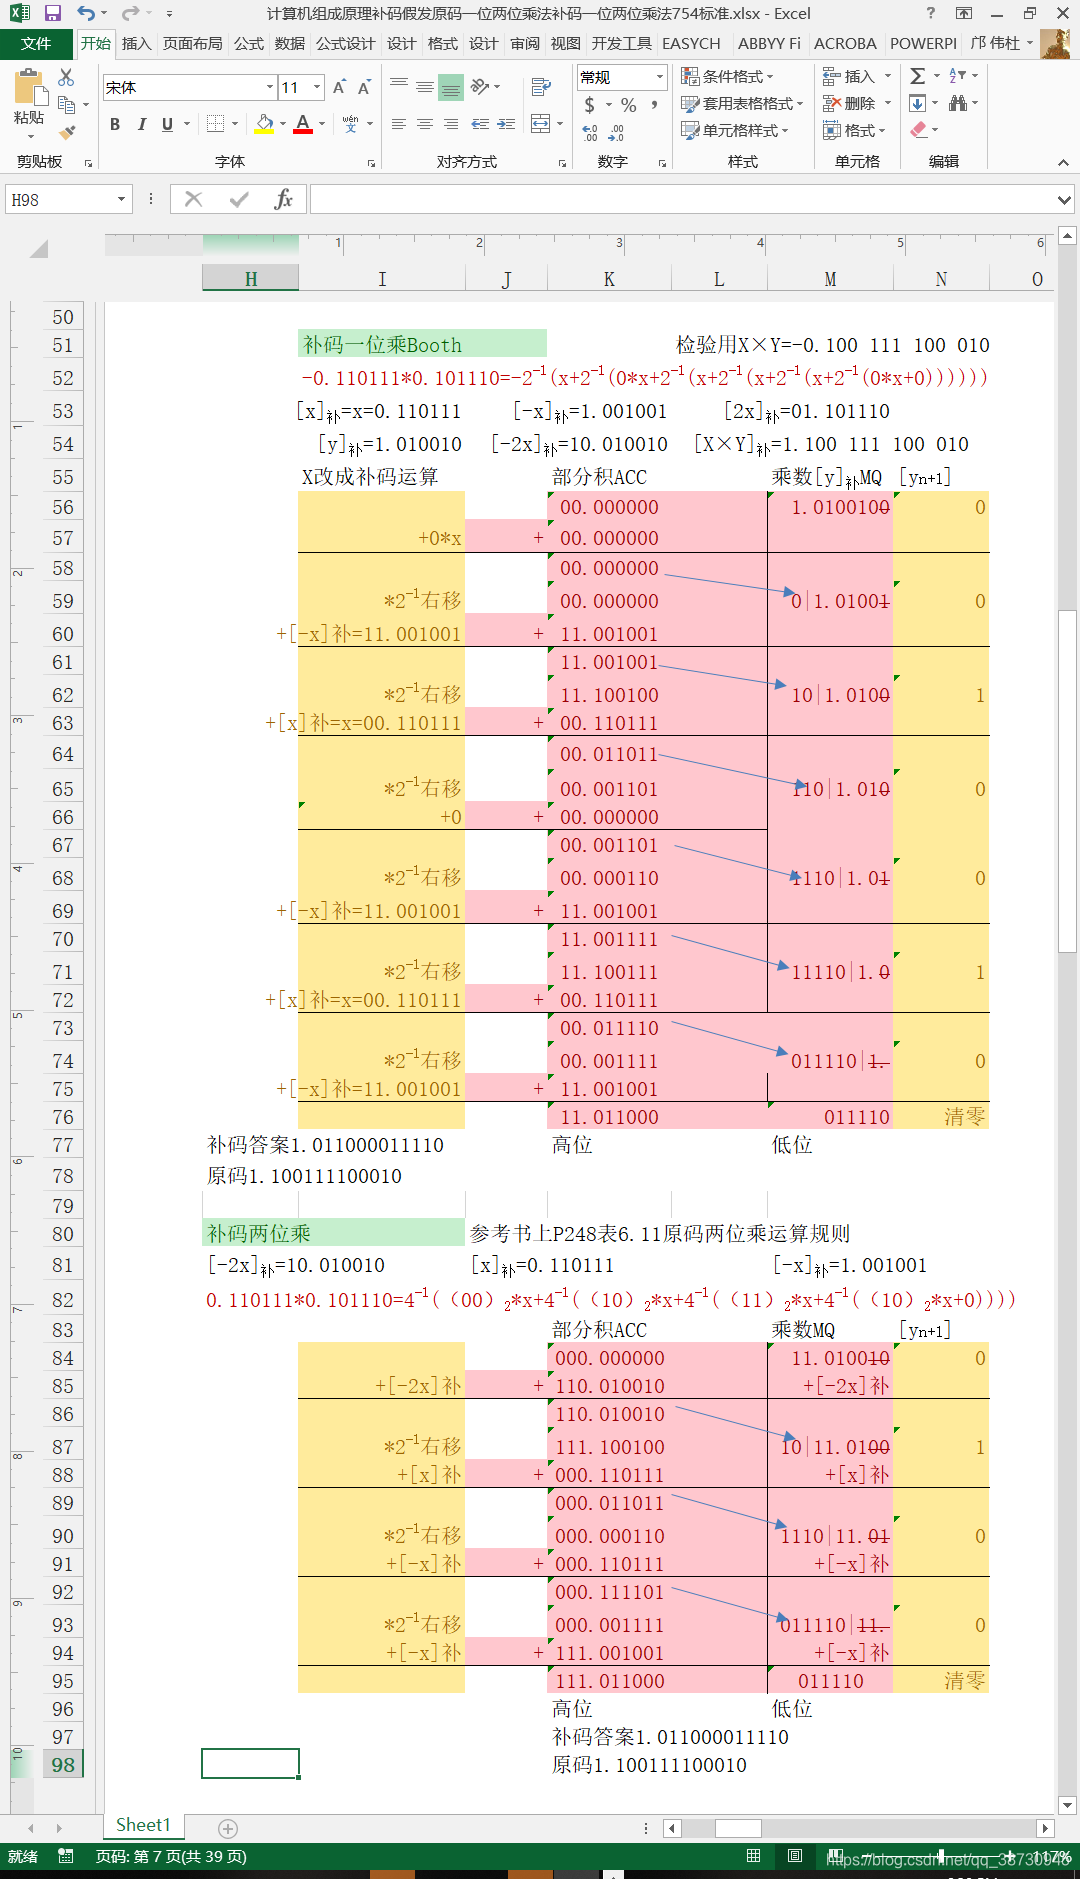Toggle bold formatting
The height and width of the screenshot is (1879, 1080).
point(115,125)
